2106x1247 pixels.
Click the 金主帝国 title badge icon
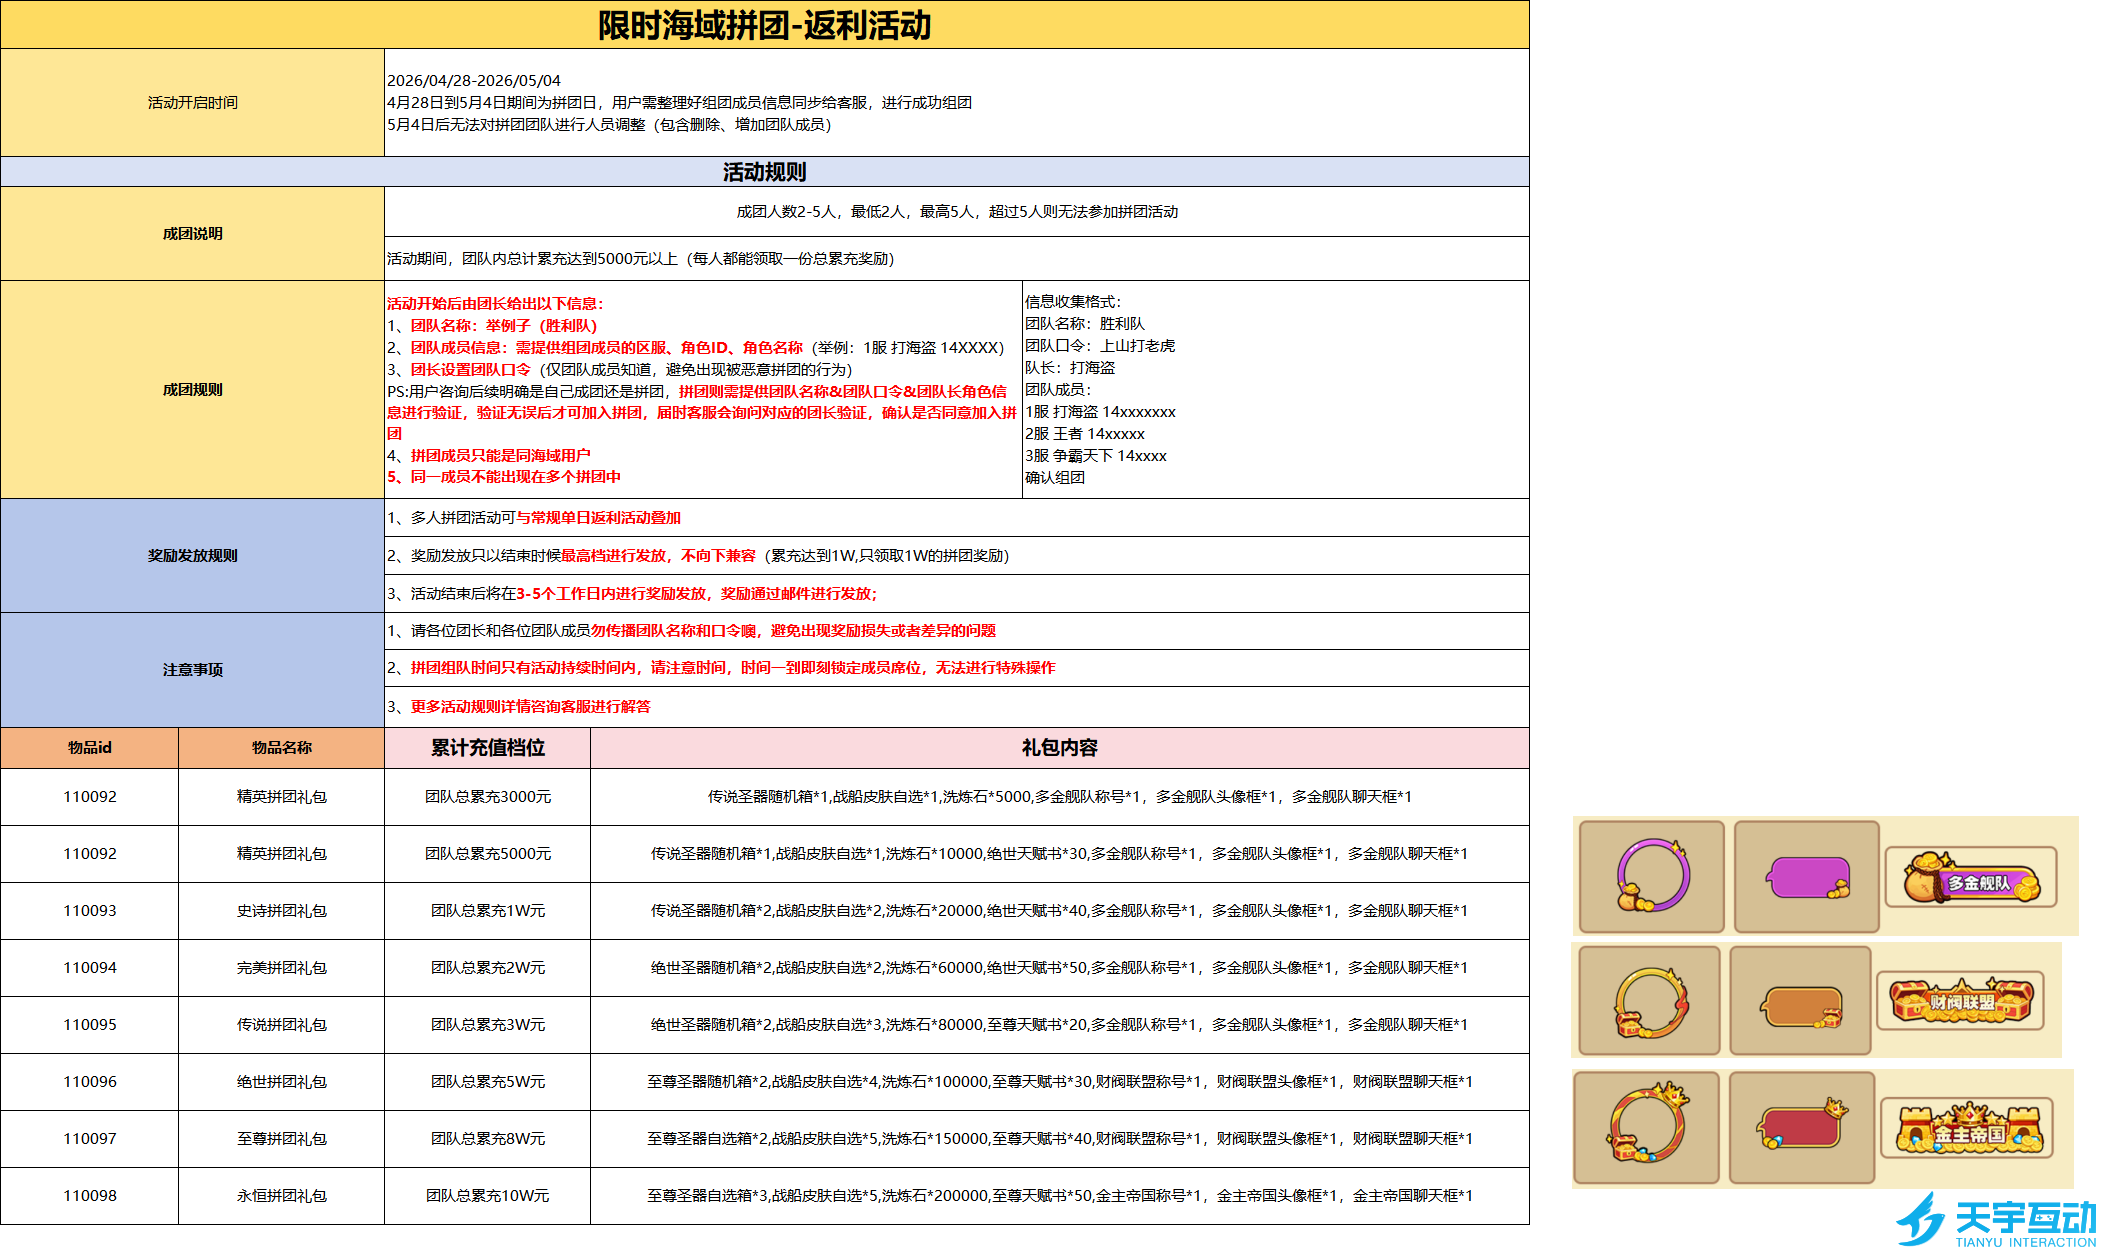[x=1967, y=1127]
